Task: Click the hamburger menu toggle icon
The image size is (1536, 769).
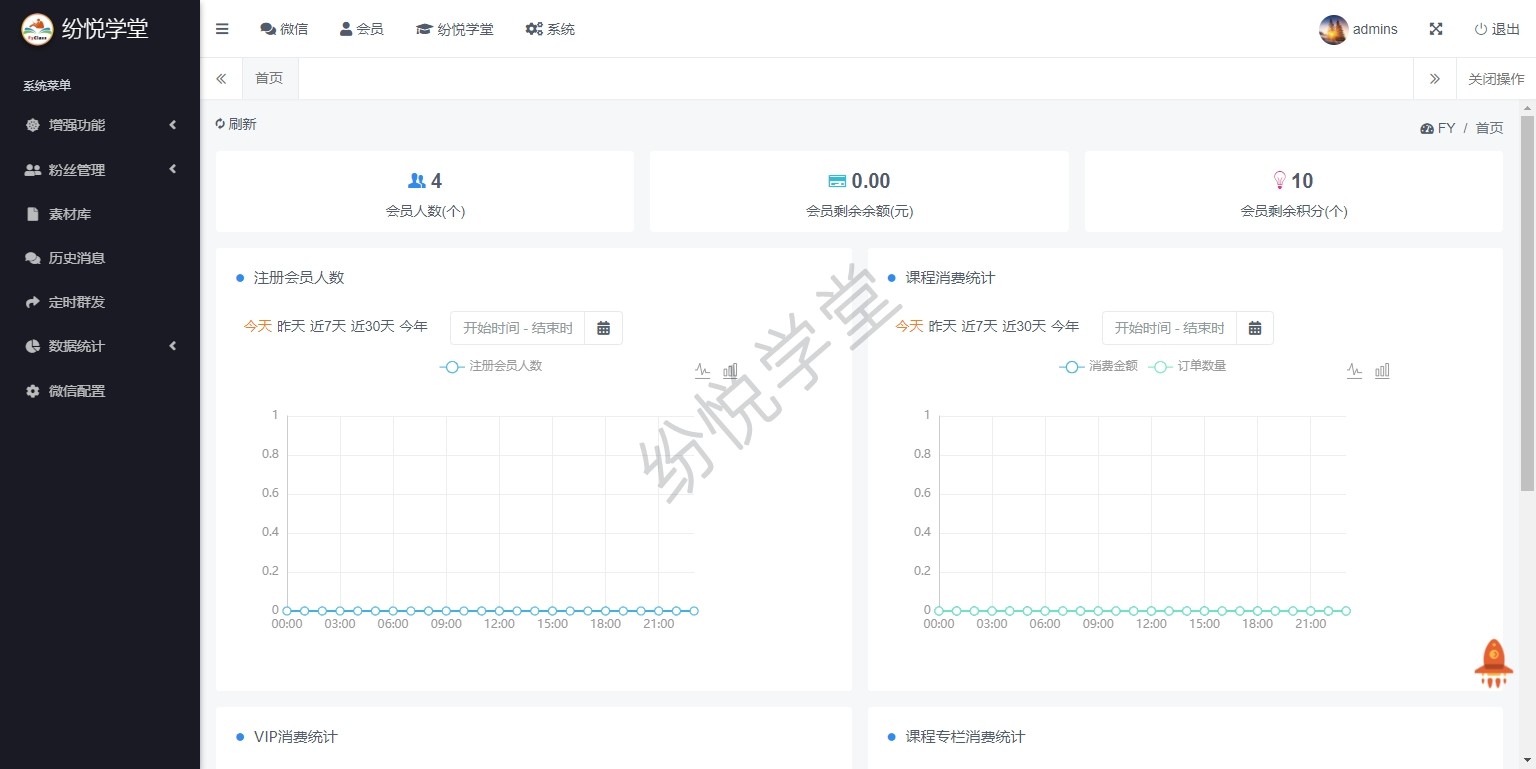Action: (222, 29)
